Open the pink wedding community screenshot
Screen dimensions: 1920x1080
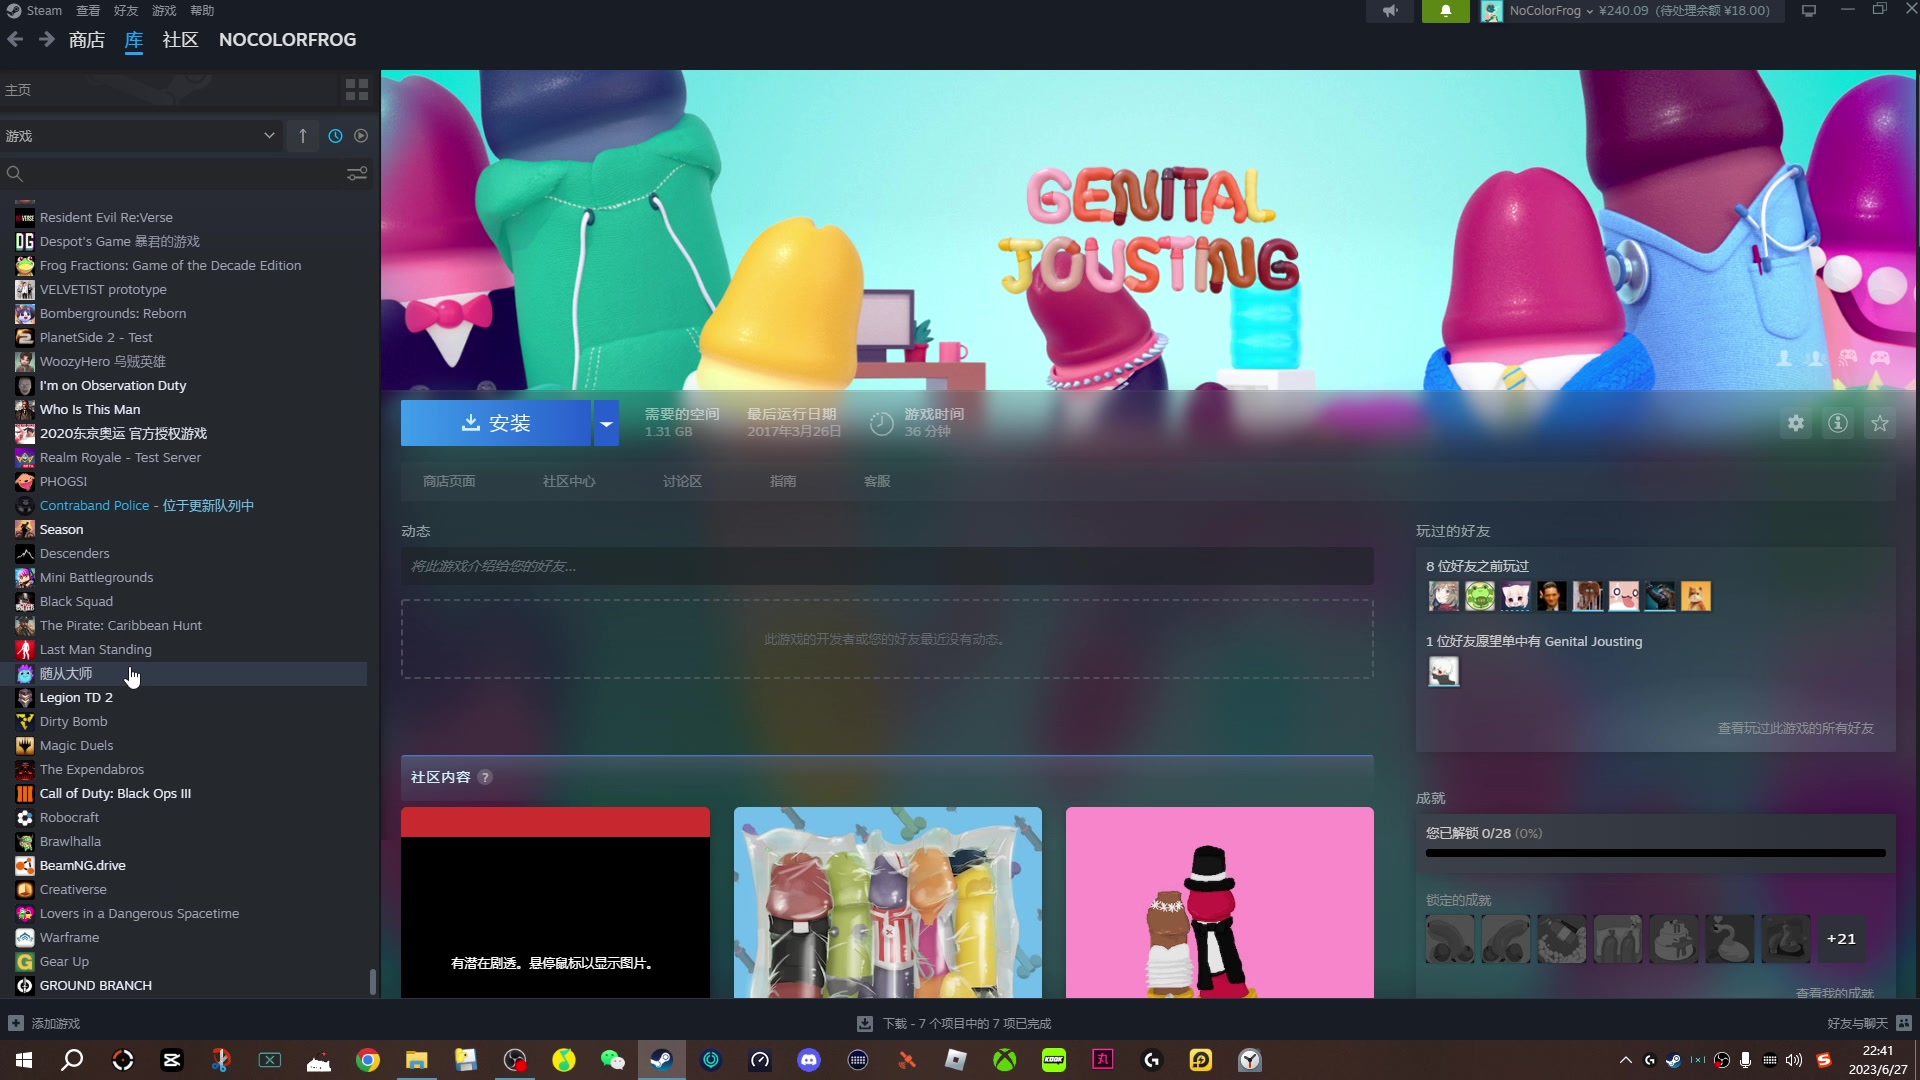coord(1220,902)
